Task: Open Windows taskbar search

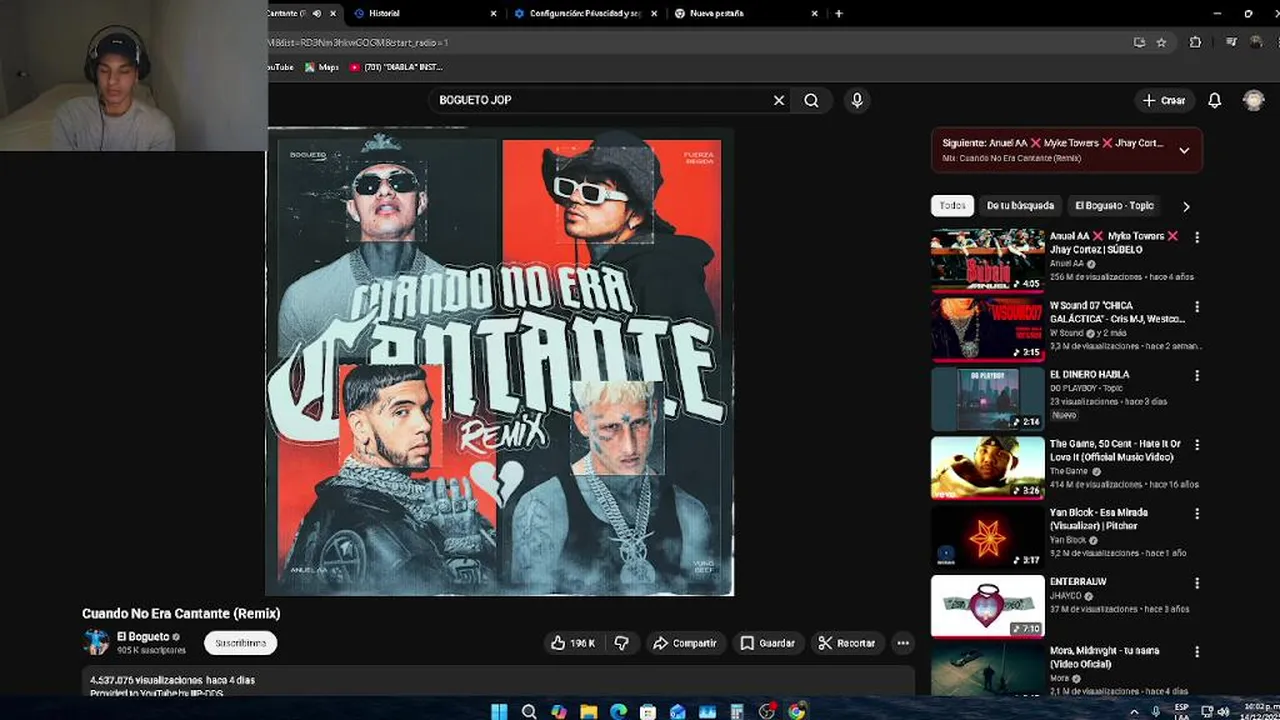Action: click(x=529, y=711)
